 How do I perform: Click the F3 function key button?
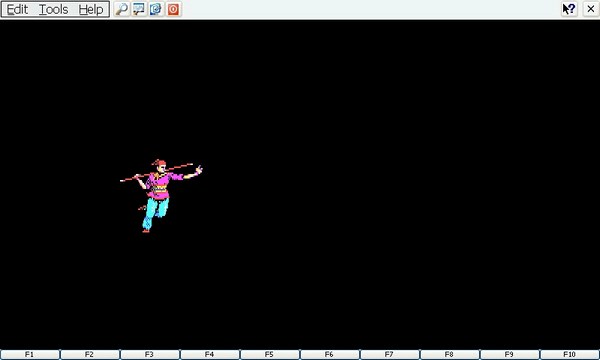point(150,355)
